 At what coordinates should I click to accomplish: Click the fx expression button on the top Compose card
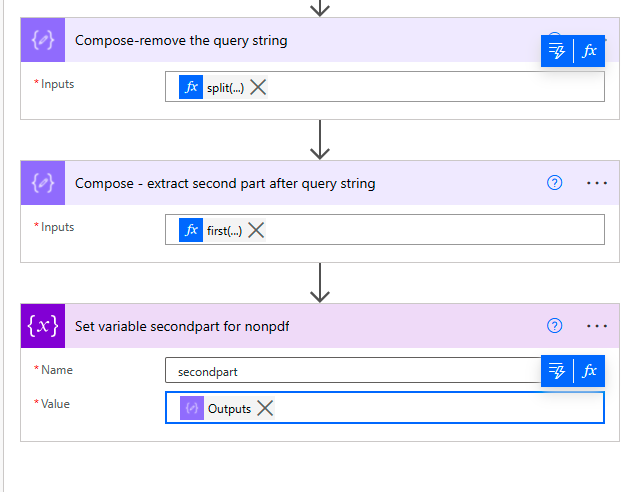coord(590,51)
